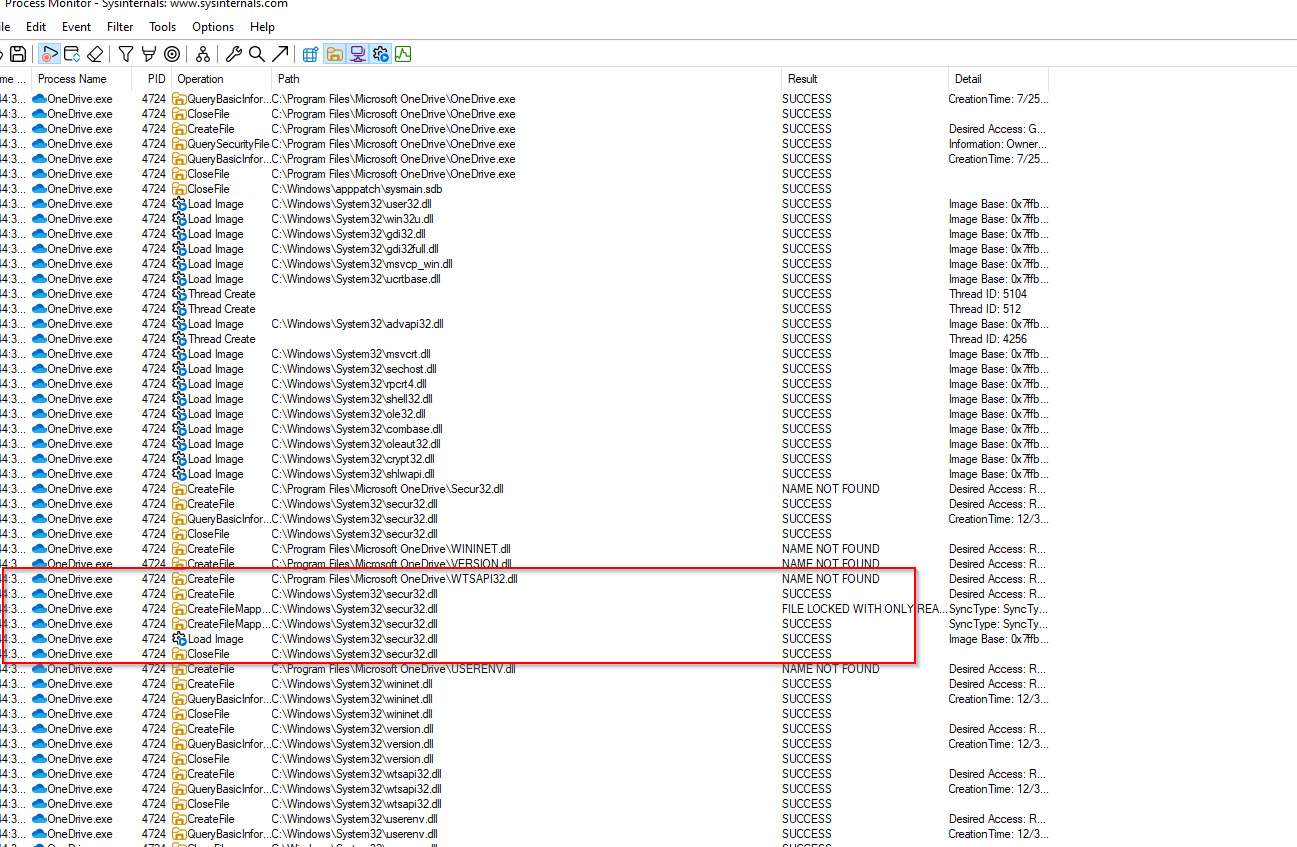Click the FILE LOCKED WITH ONLY REA... result
1297x847 pixels.
click(x=864, y=609)
